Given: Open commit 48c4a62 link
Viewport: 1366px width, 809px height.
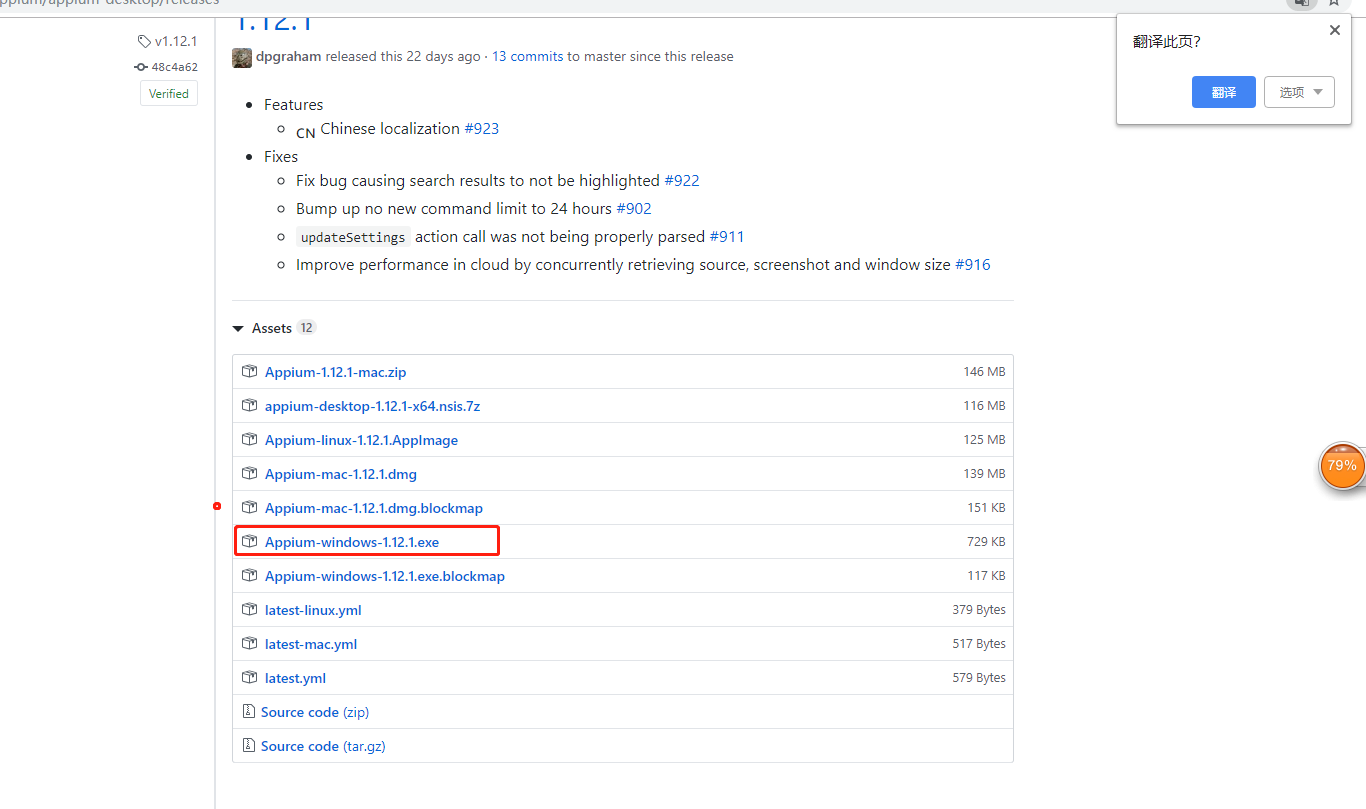Looking at the screenshot, I should pos(175,67).
